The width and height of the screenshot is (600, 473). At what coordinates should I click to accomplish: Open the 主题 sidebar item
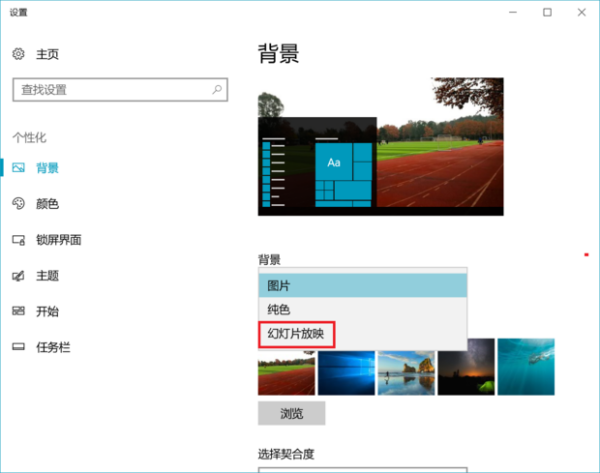(47, 276)
